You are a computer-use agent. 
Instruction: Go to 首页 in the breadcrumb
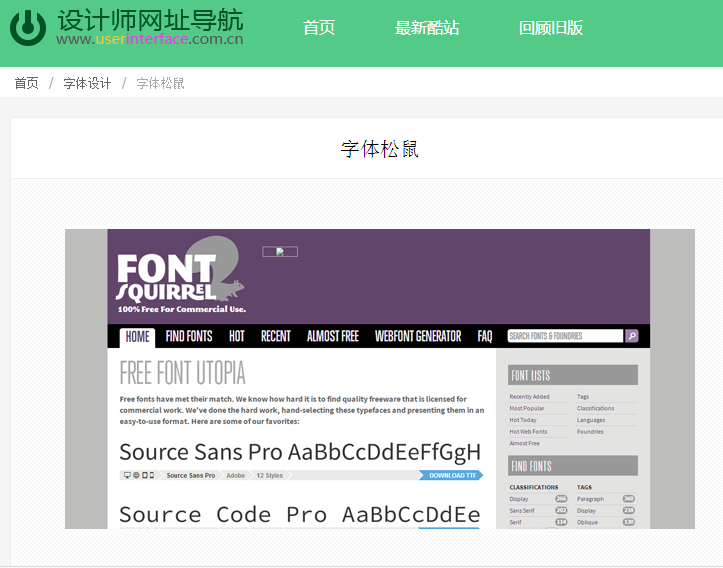26,83
